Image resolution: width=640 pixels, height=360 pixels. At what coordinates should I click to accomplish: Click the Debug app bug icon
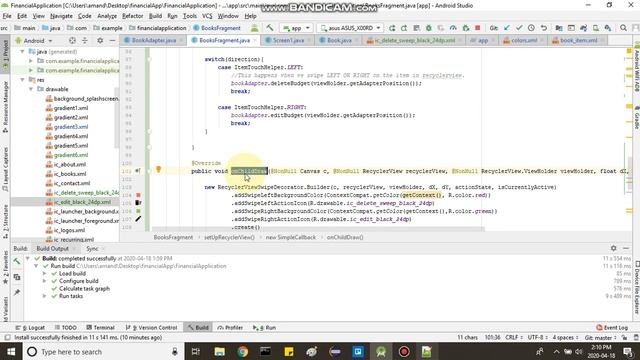tap(429, 28)
